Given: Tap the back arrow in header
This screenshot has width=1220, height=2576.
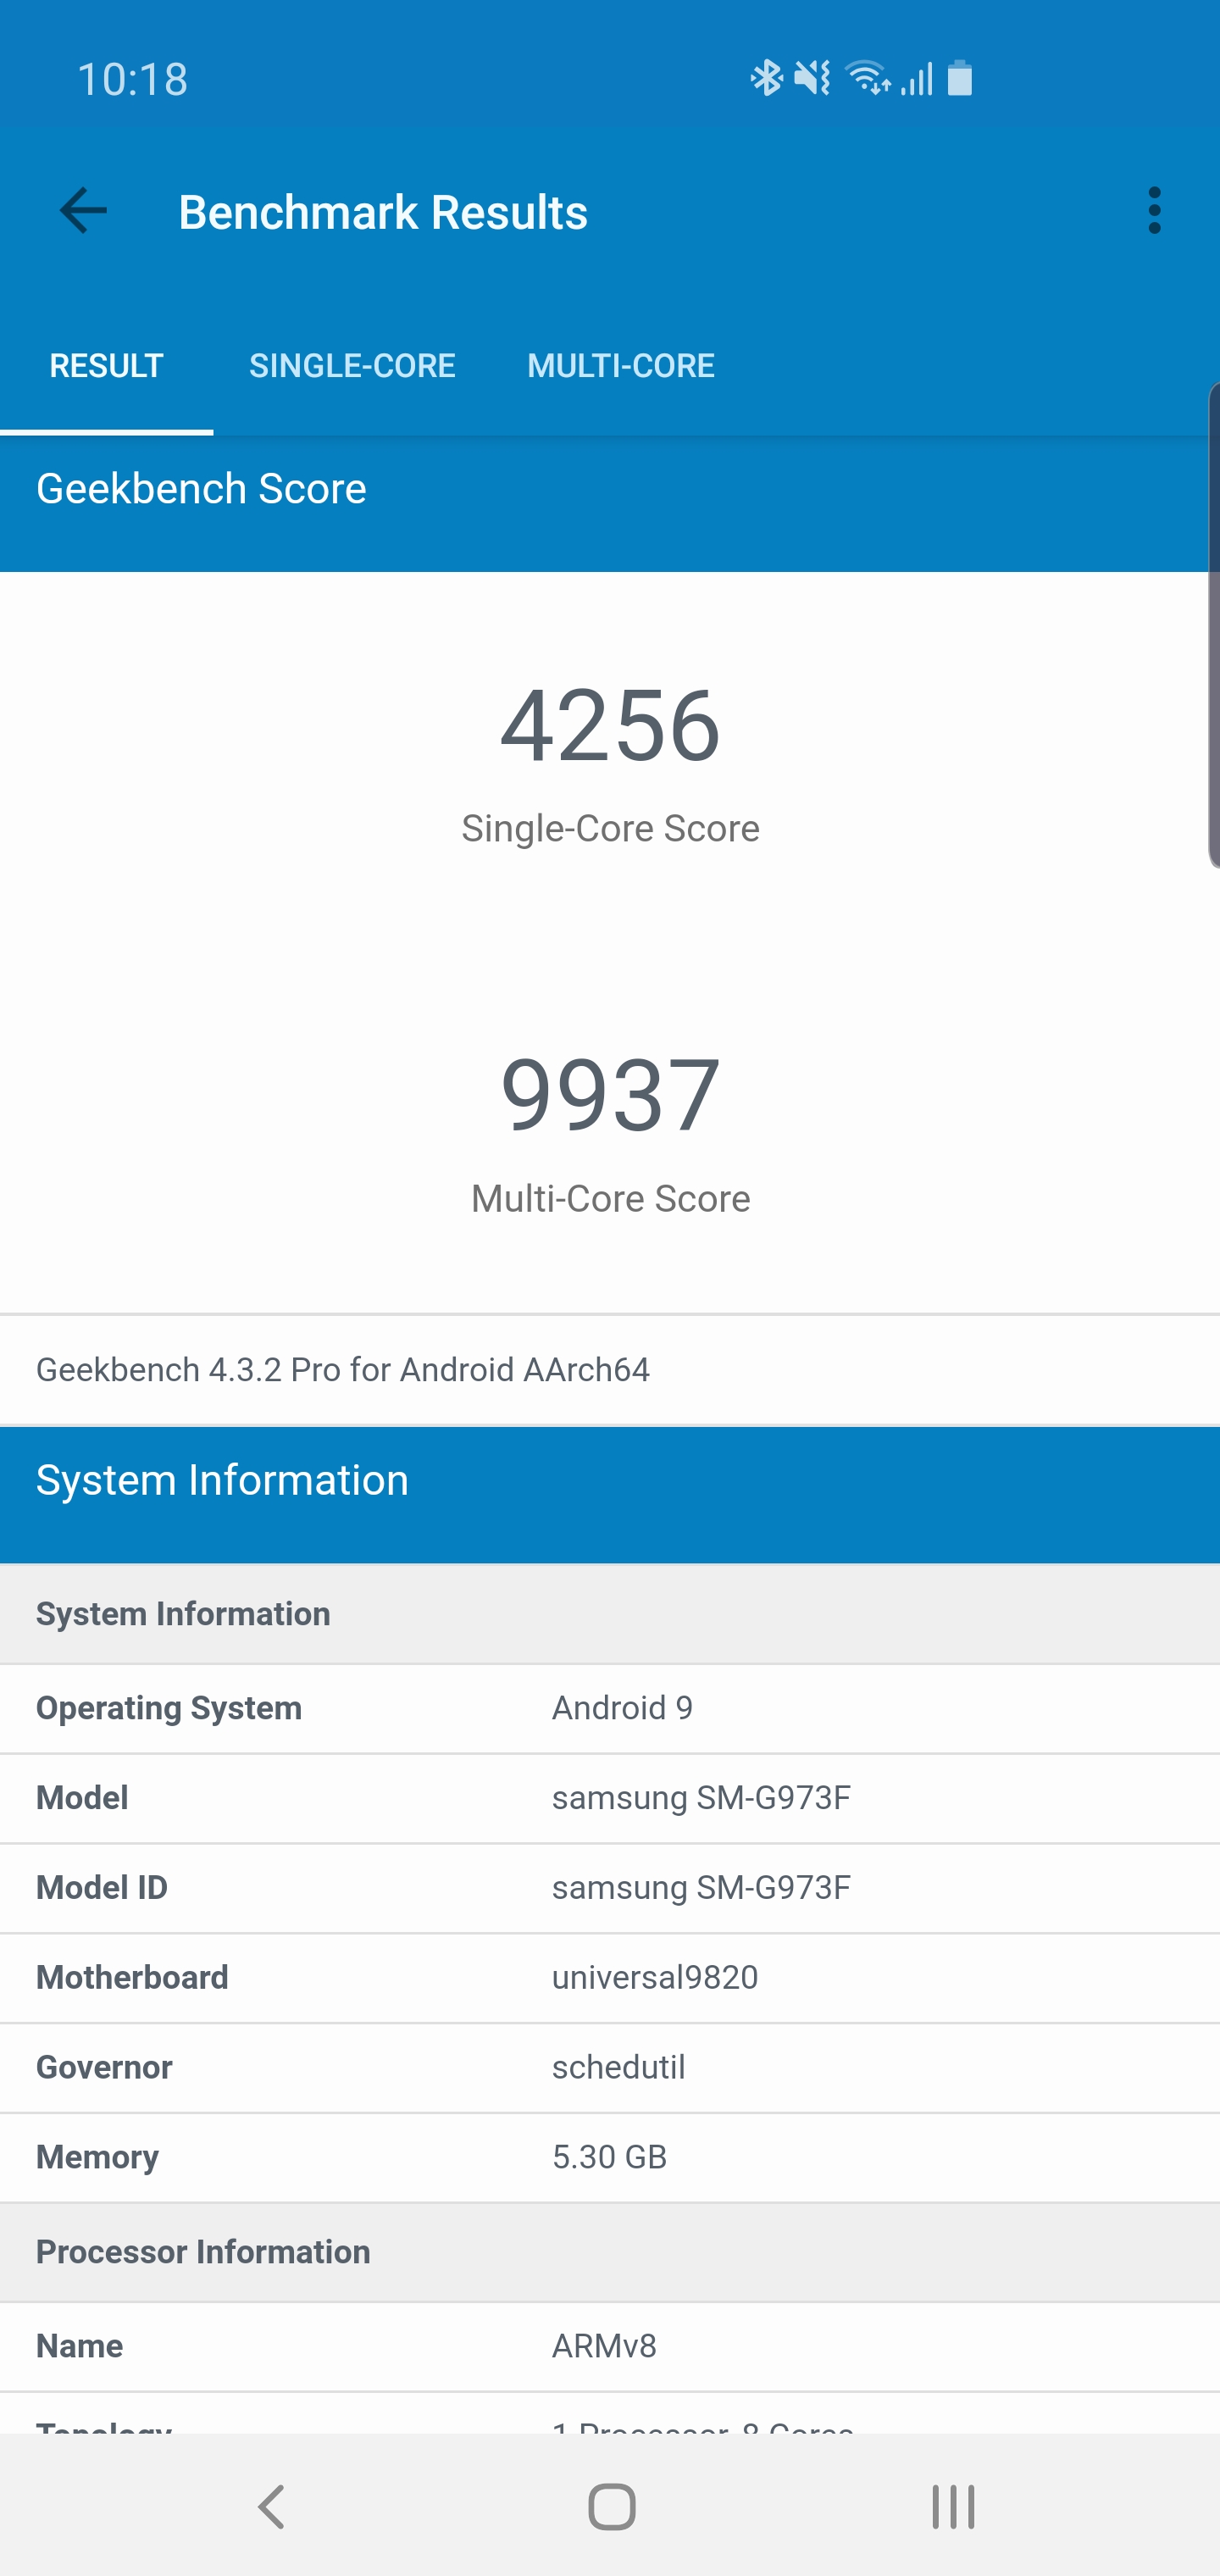Looking at the screenshot, I should pyautogui.click(x=83, y=211).
